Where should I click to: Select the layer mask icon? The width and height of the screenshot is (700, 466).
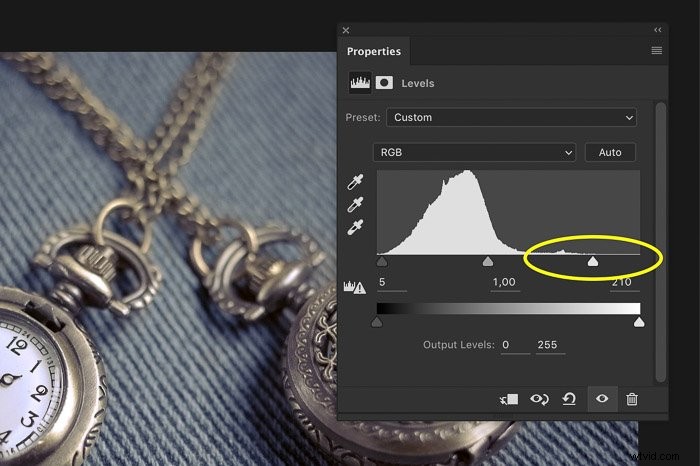pyautogui.click(x=384, y=83)
